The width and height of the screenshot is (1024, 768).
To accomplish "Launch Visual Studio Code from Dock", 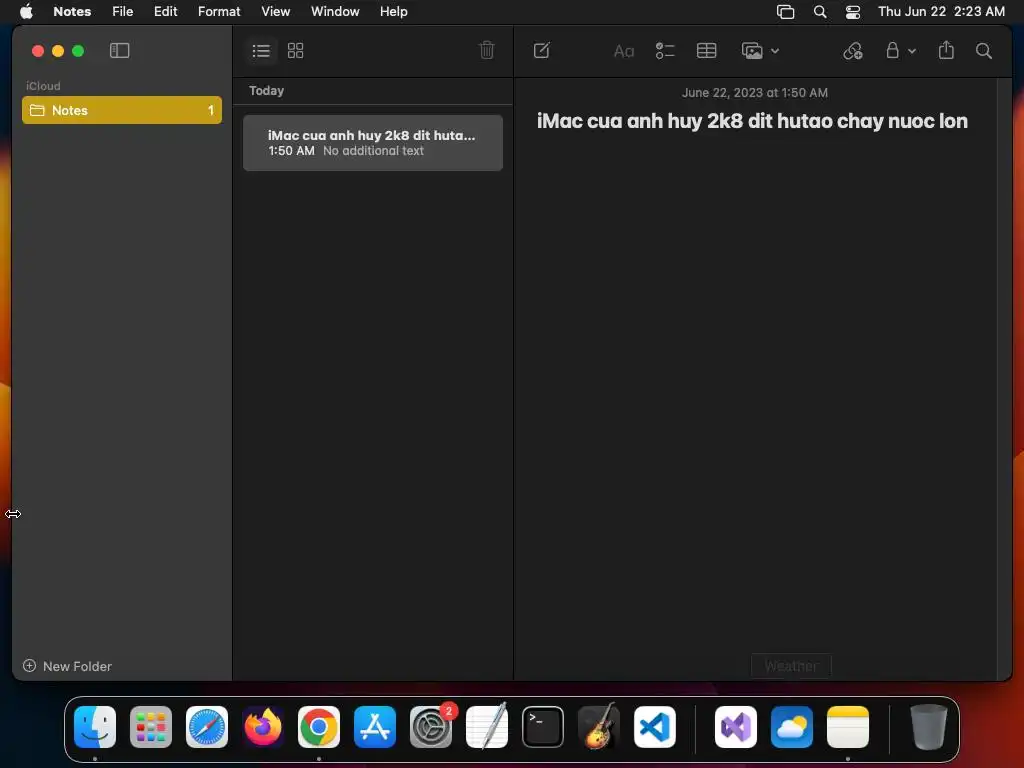I will coord(655,727).
